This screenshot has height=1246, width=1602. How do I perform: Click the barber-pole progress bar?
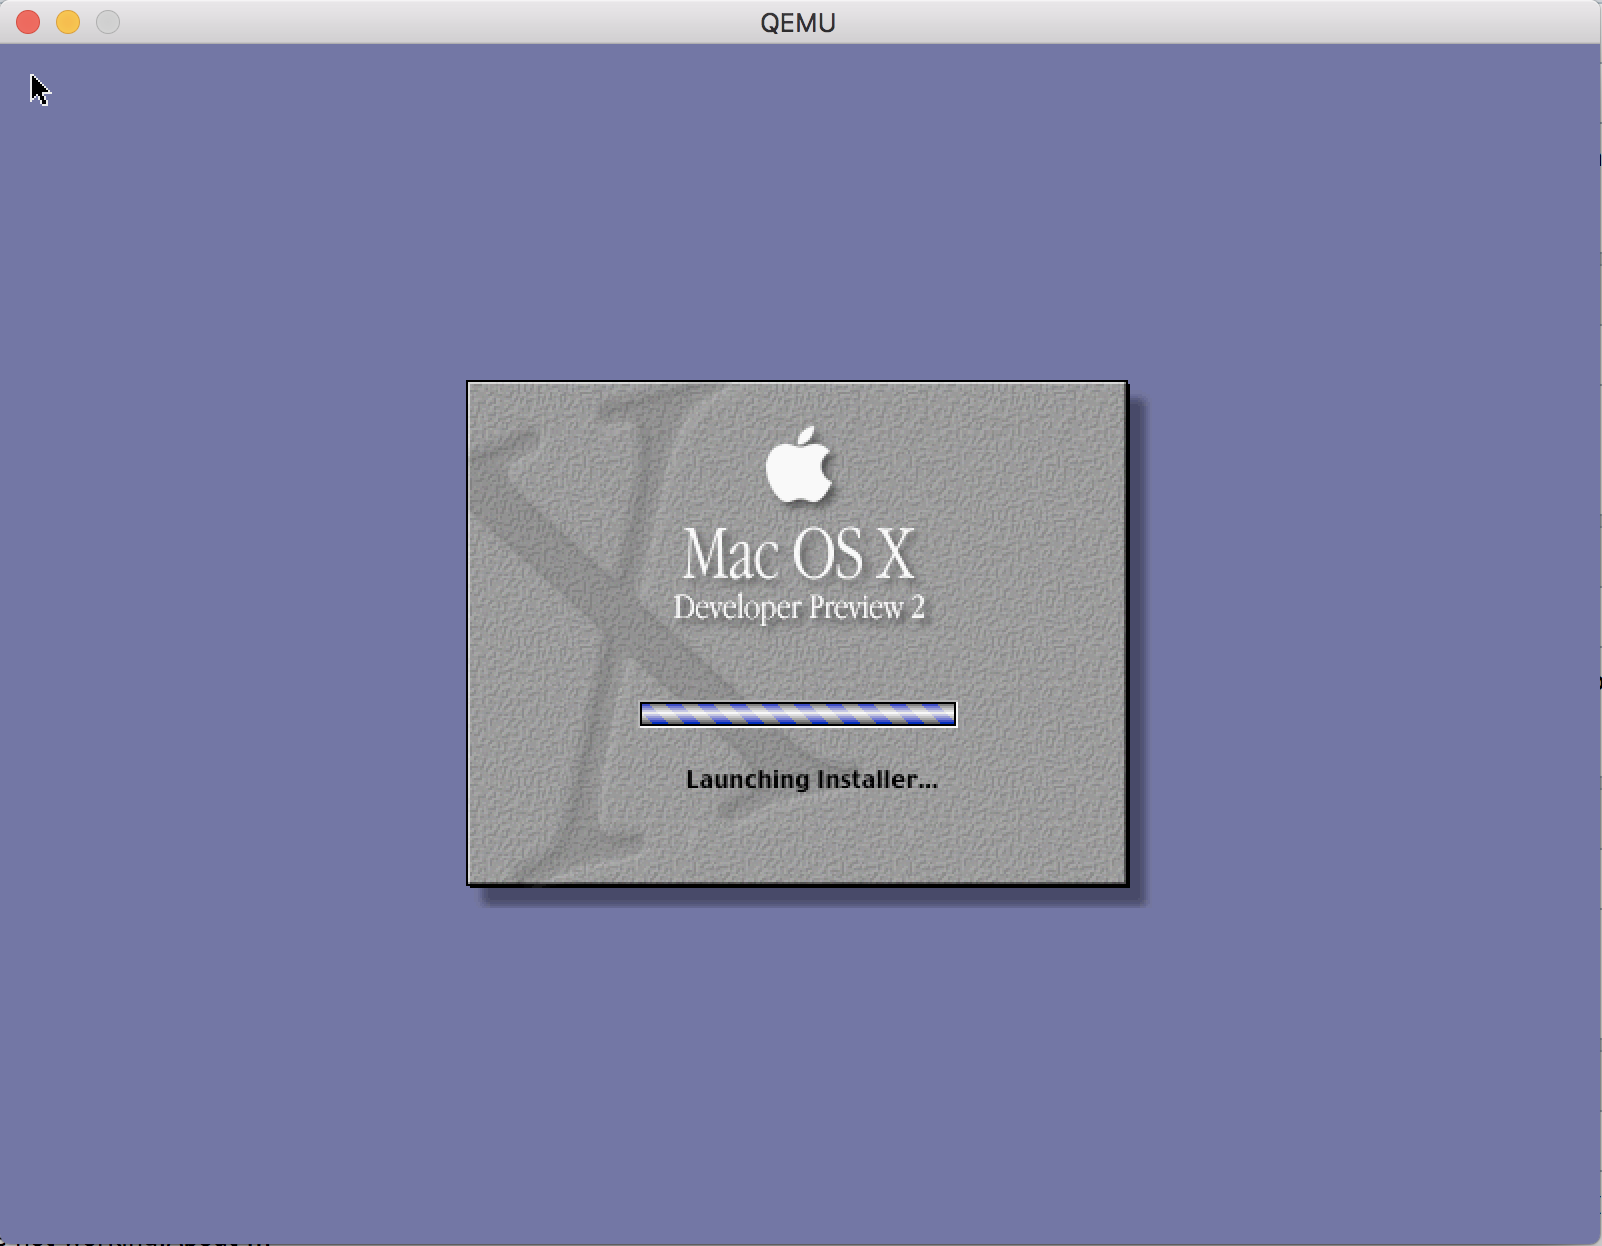[798, 713]
